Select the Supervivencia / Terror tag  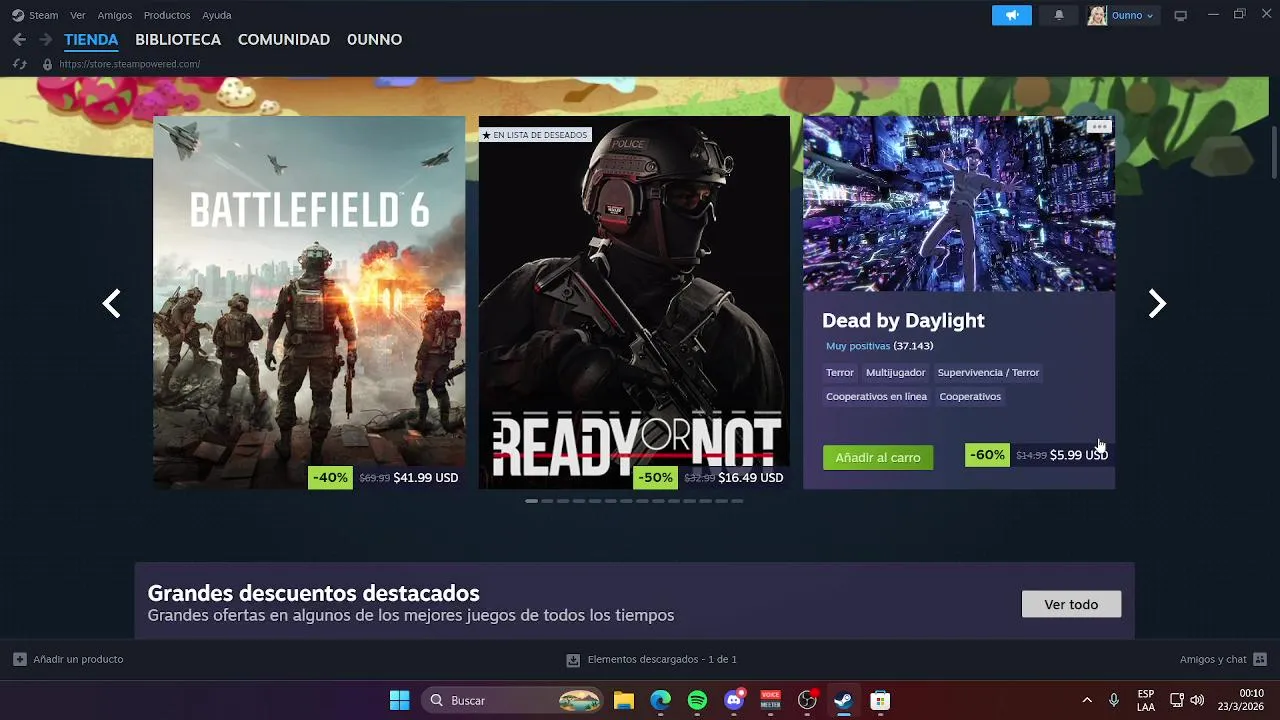988,372
